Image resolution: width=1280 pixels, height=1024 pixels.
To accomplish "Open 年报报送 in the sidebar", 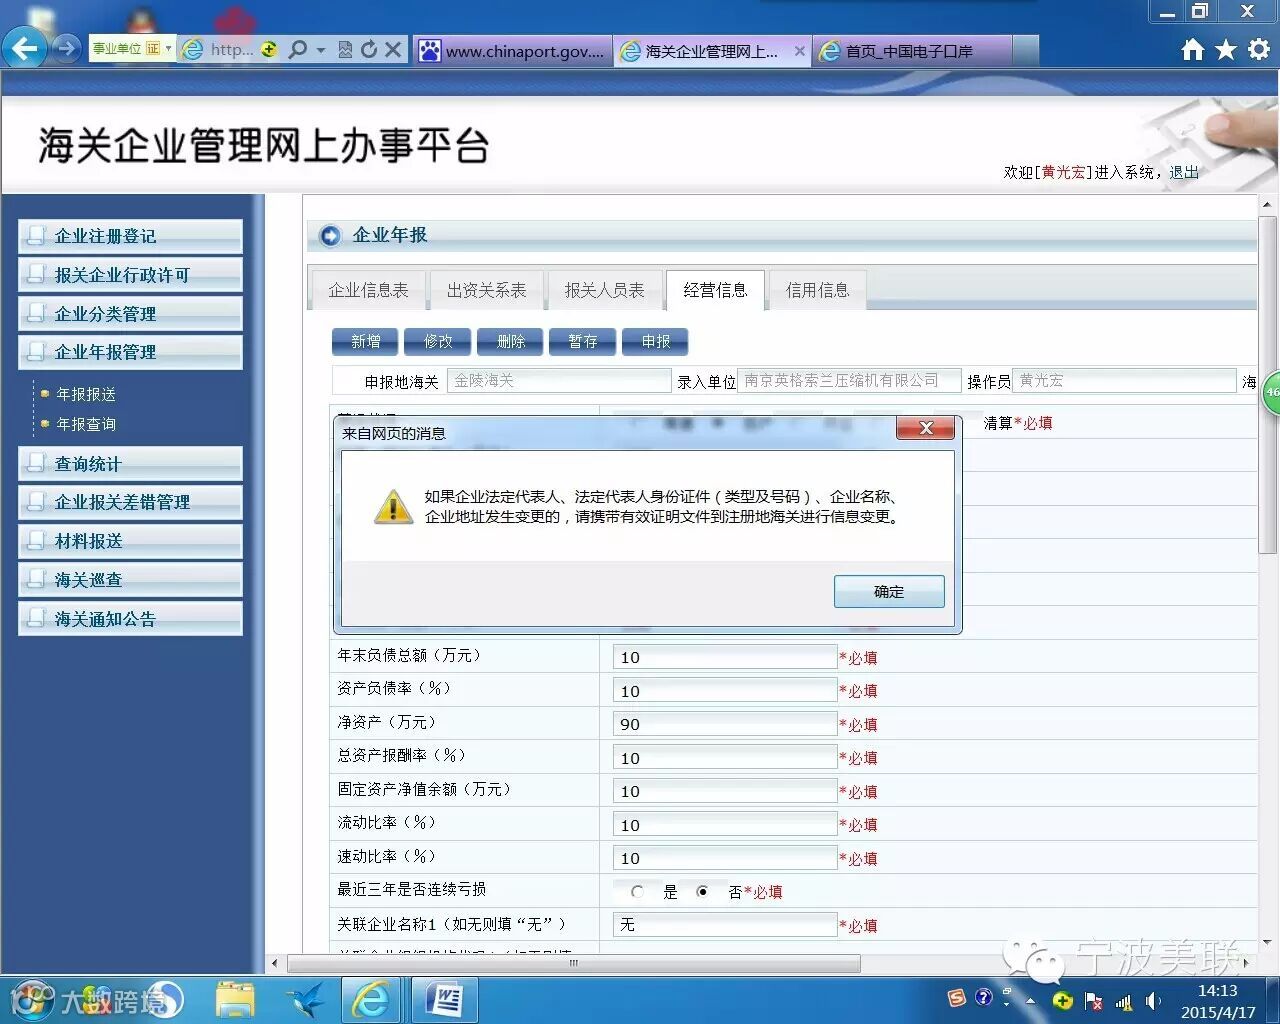I will tap(86, 394).
